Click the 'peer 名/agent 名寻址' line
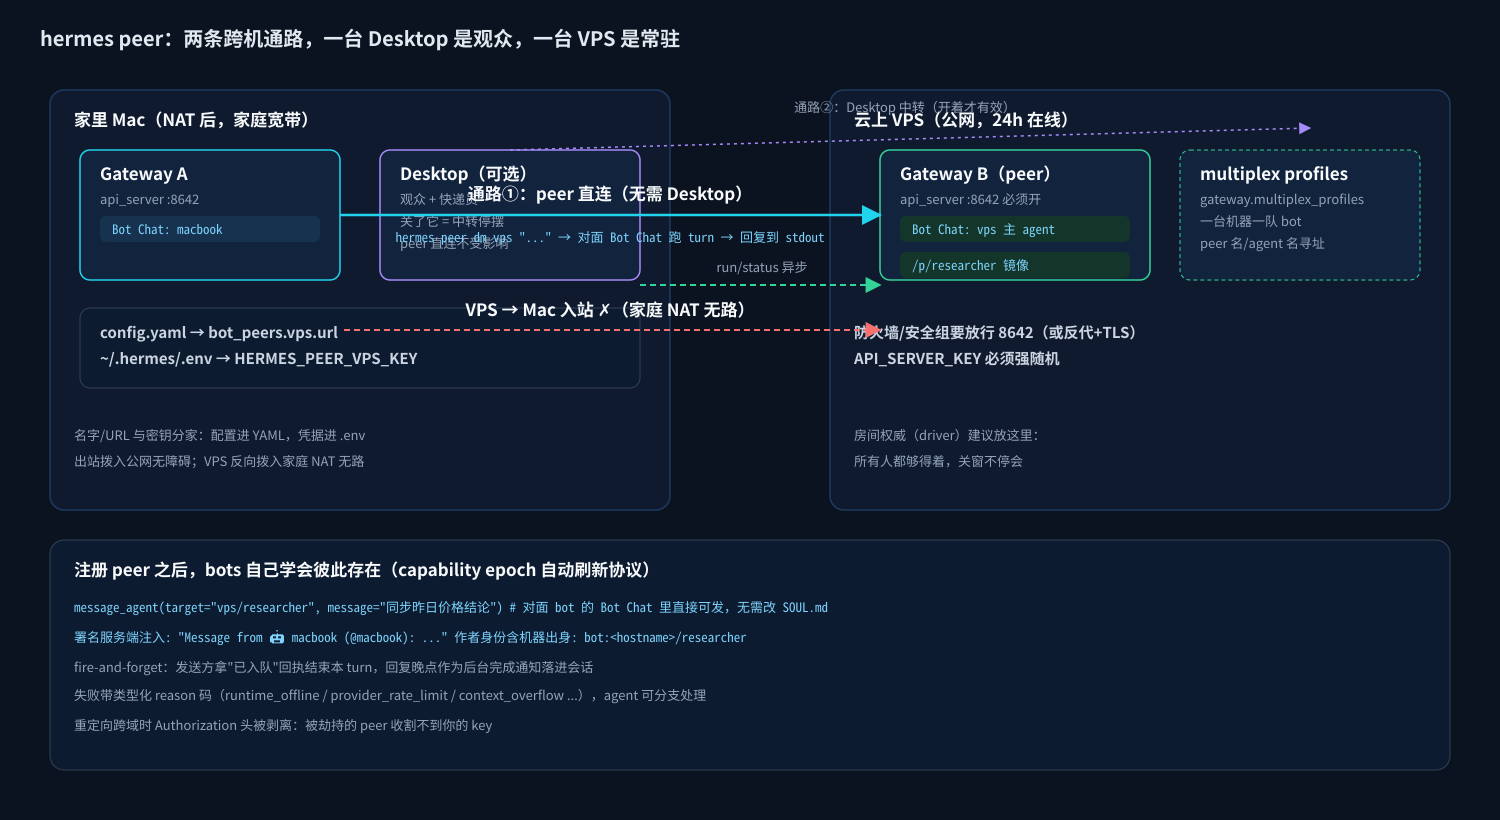The image size is (1500, 820). (x=1262, y=244)
